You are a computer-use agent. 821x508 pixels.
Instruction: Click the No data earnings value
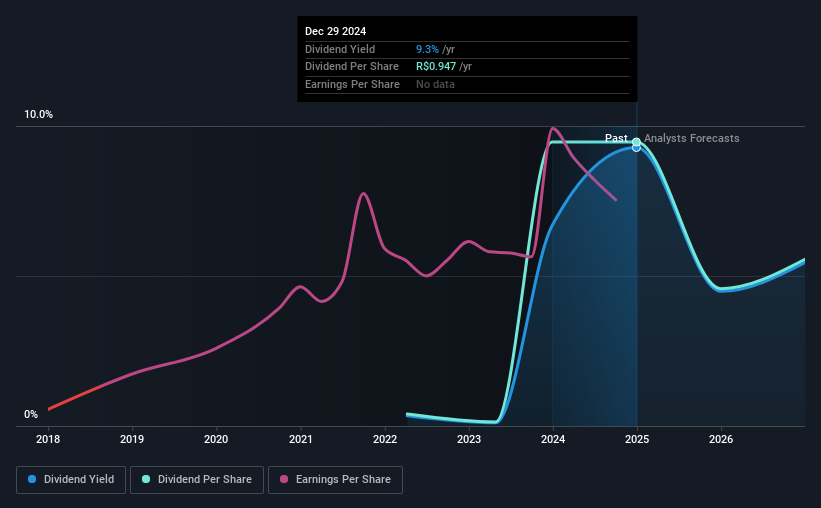click(x=435, y=84)
